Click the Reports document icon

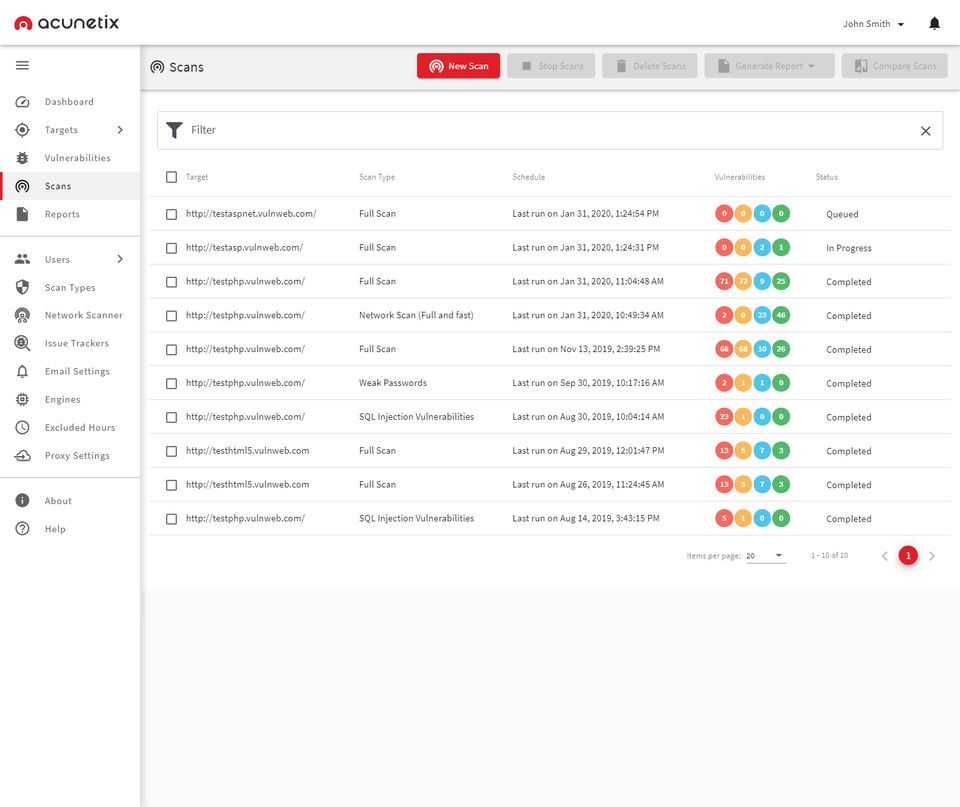22,214
